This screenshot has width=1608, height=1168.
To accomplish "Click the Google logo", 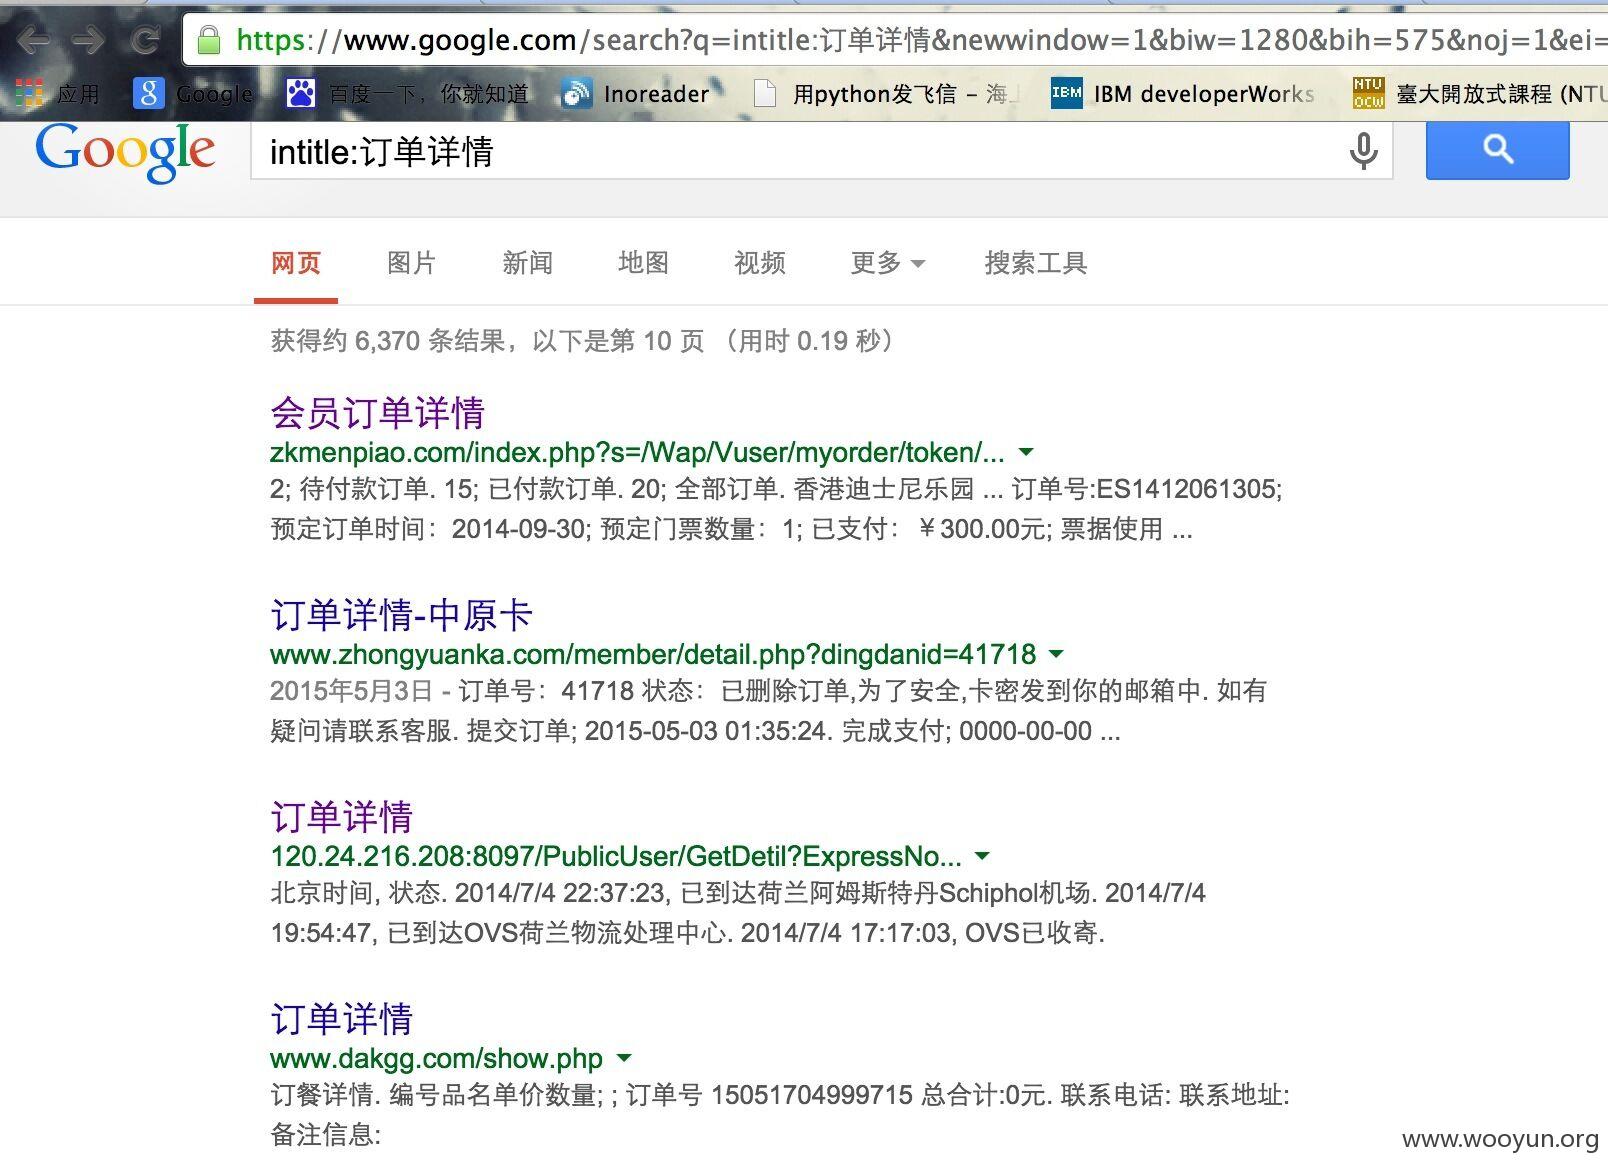I will tap(125, 152).
